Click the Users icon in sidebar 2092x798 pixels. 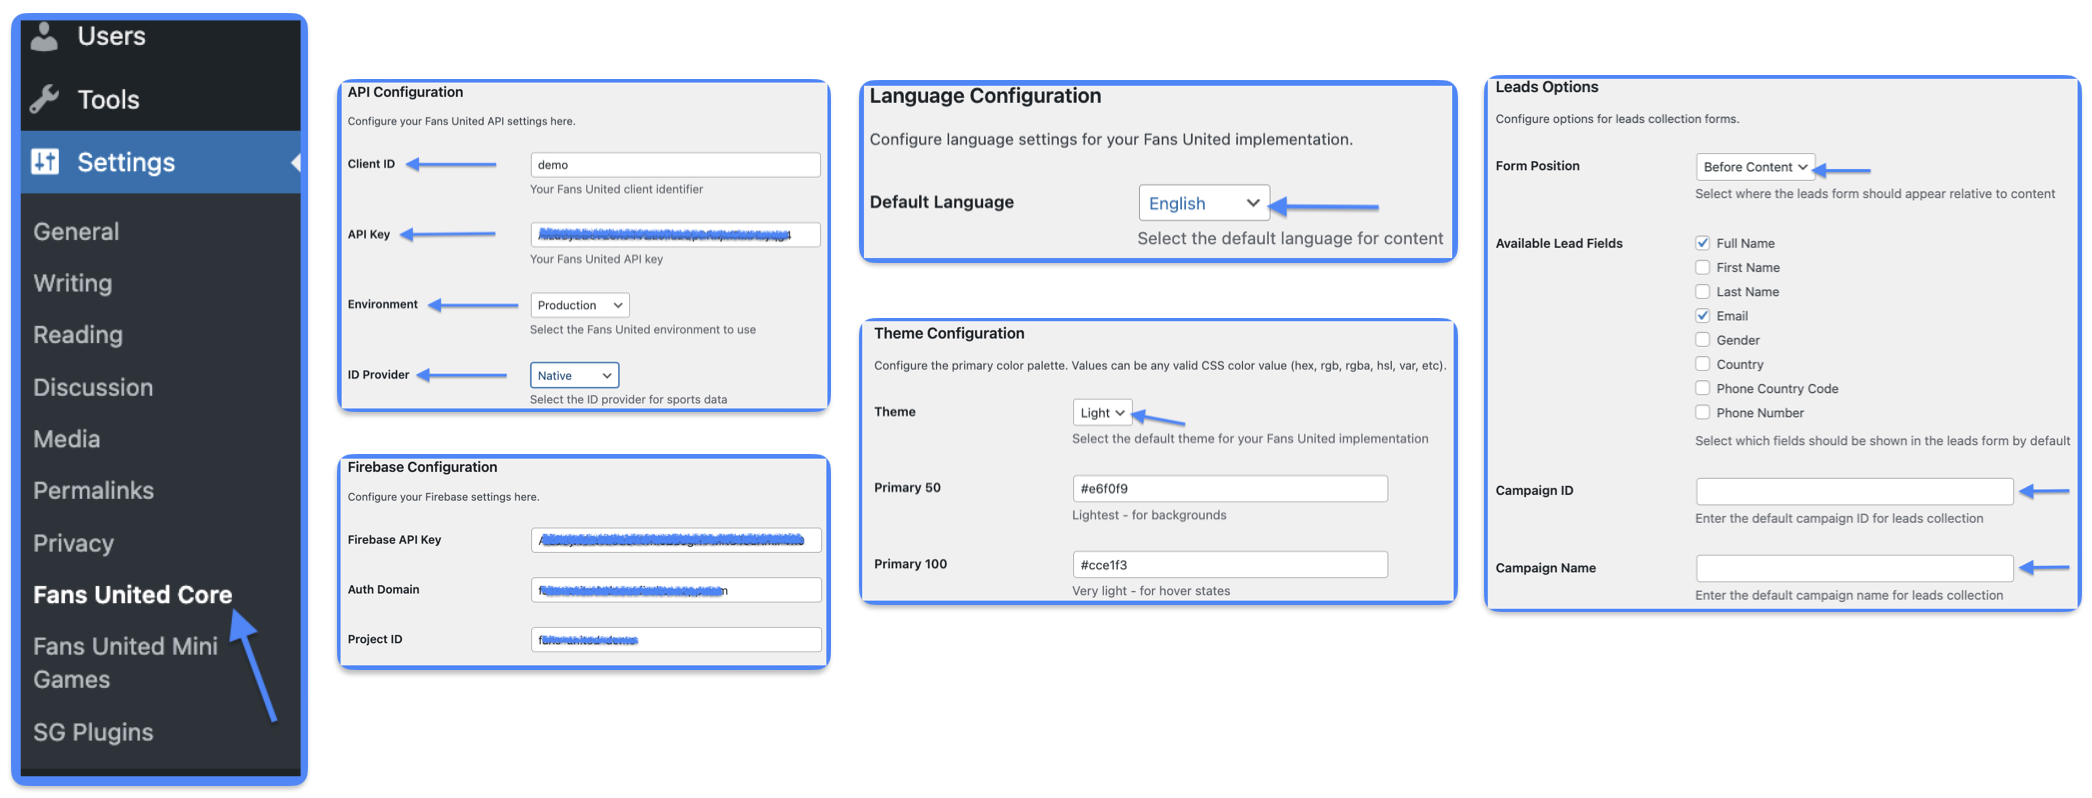44,37
